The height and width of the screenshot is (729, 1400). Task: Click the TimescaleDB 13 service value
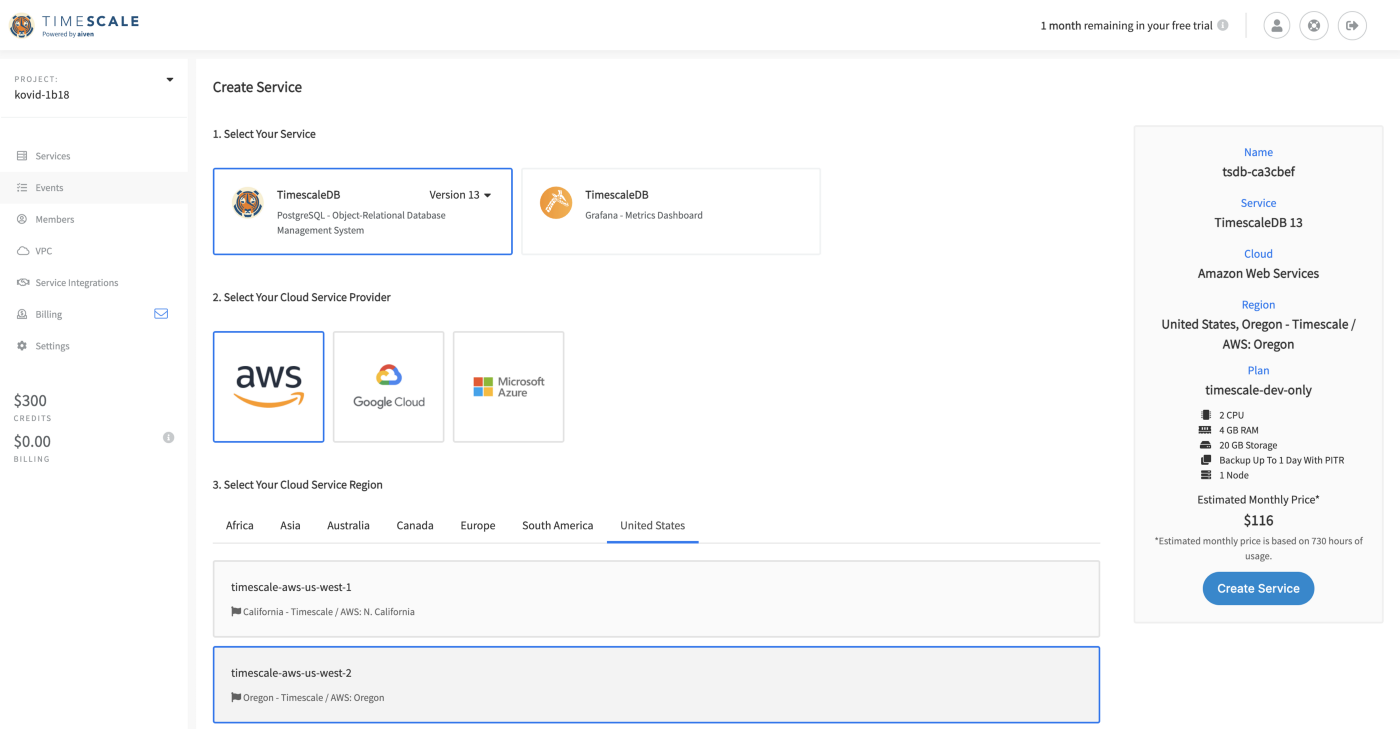1258,223
